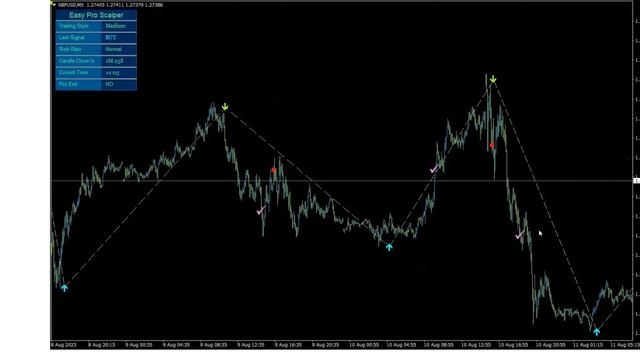Click the BUY last signal value
This screenshot has height=360, width=640.
coord(111,38)
